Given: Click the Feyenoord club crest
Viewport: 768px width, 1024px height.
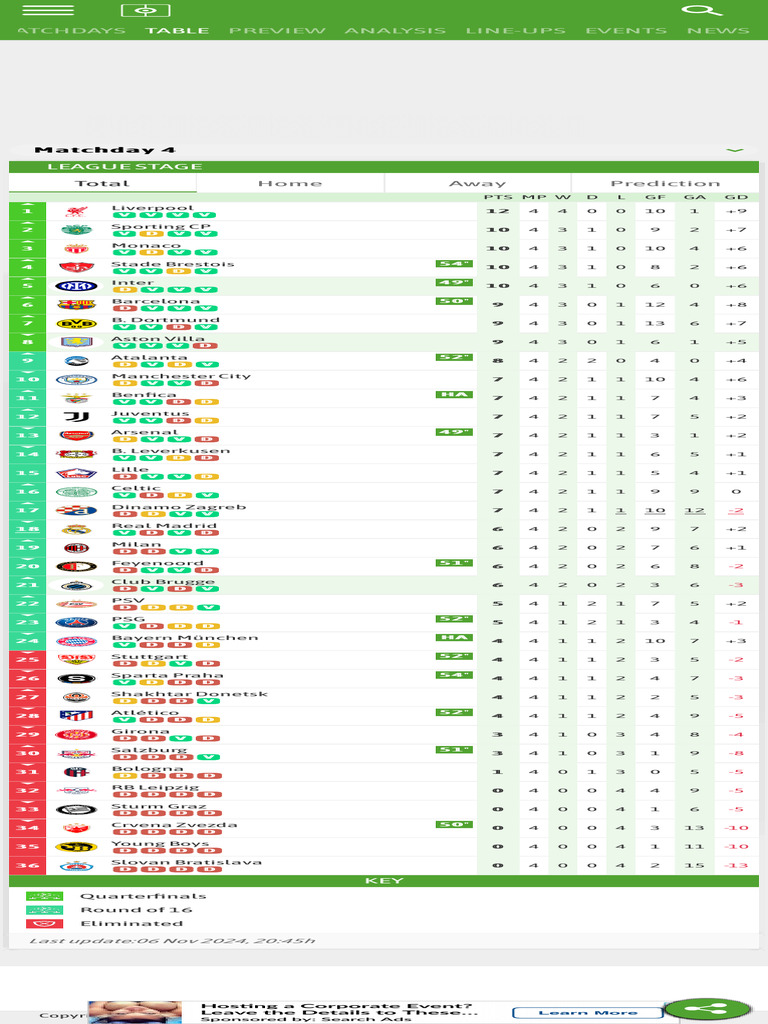Looking at the screenshot, I should (x=76, y=567).
